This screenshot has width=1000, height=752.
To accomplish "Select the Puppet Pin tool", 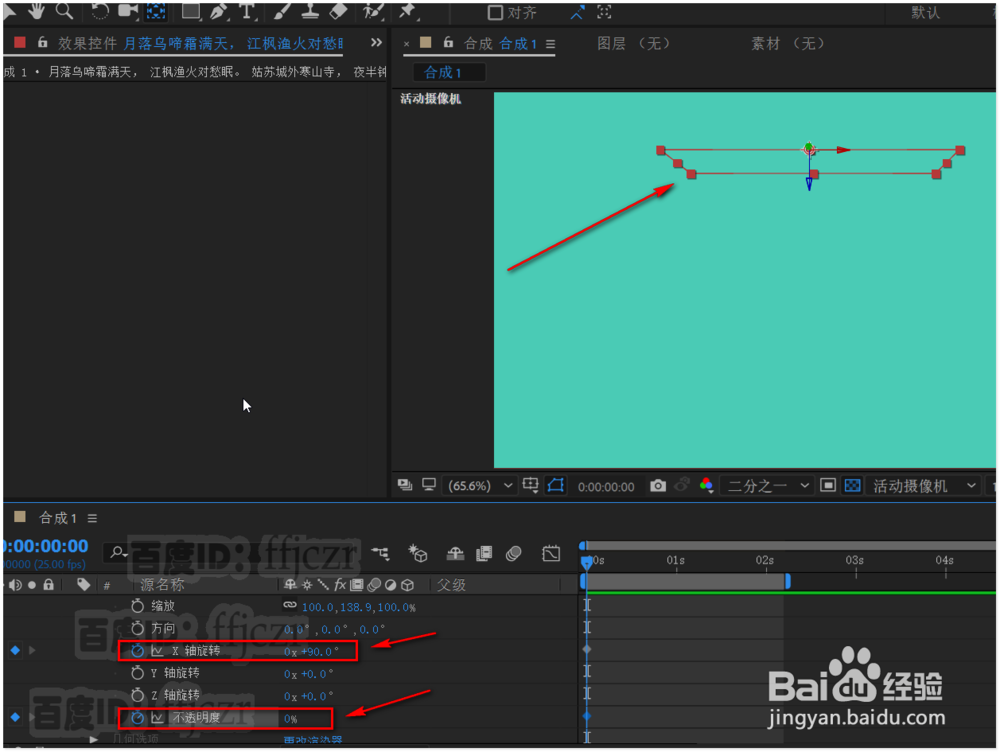I will pyautogui.click(x=407, y=10).
